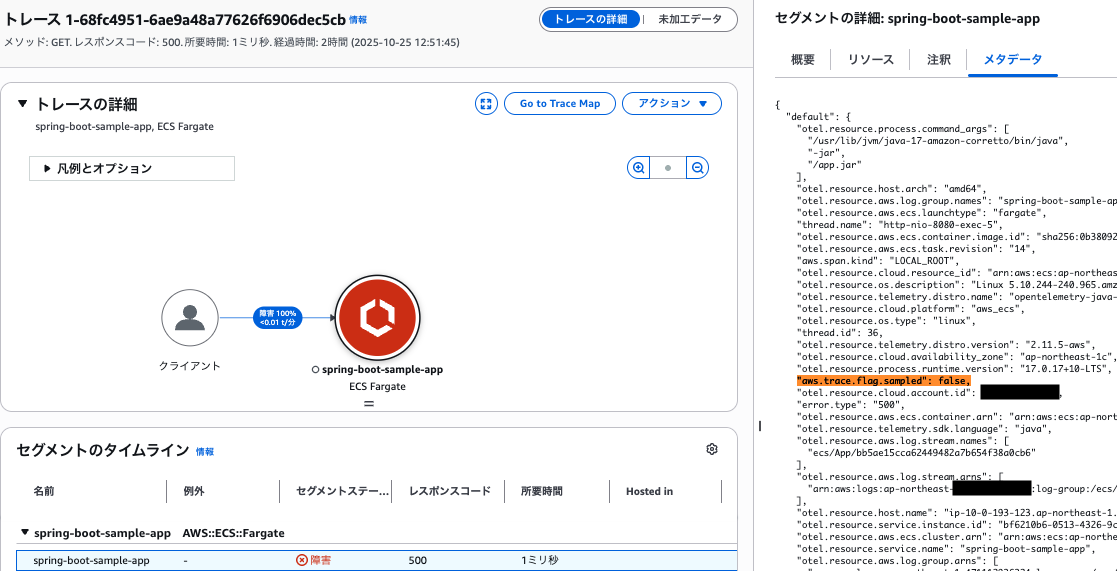Viewport: 1117px width, 571px height.
Task: Open the 概要 tab
Action: 803,60
